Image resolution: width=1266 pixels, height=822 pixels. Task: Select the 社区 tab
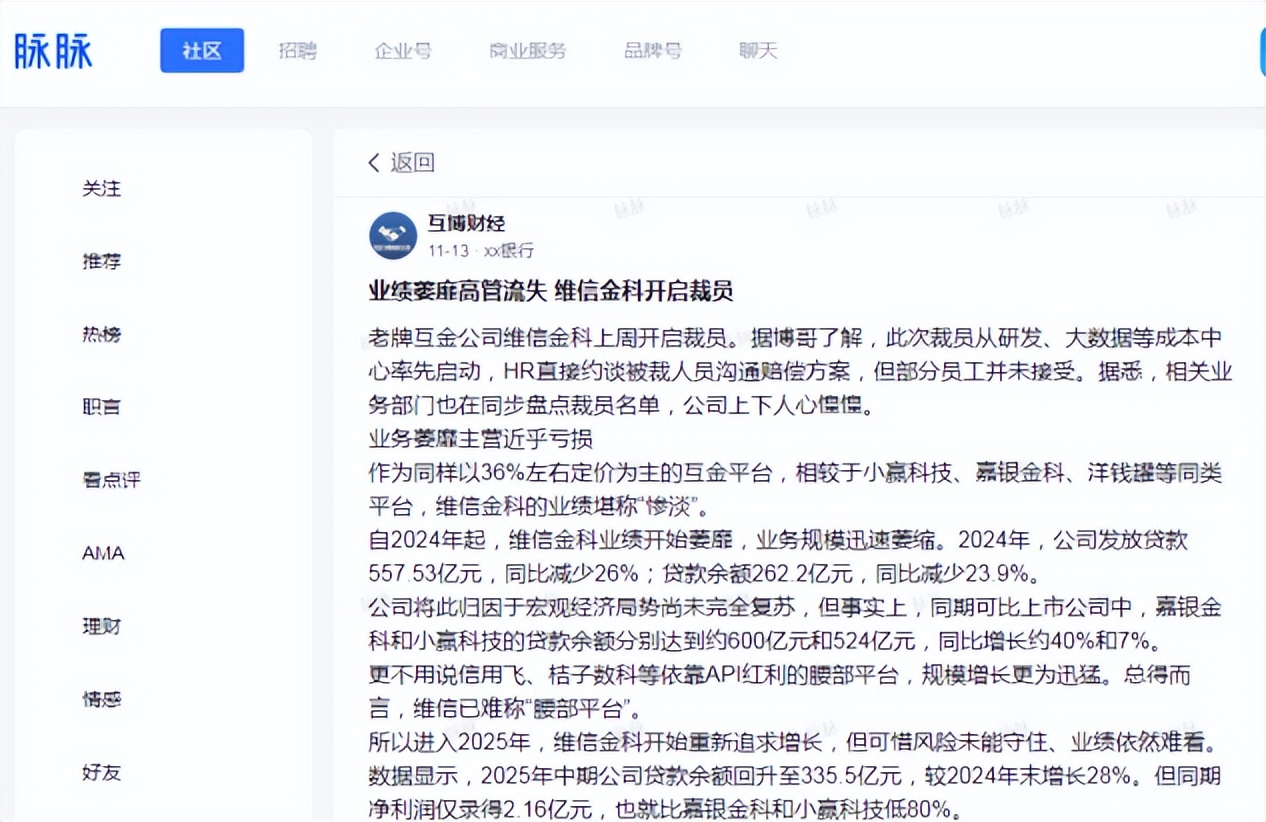(202, 51)
